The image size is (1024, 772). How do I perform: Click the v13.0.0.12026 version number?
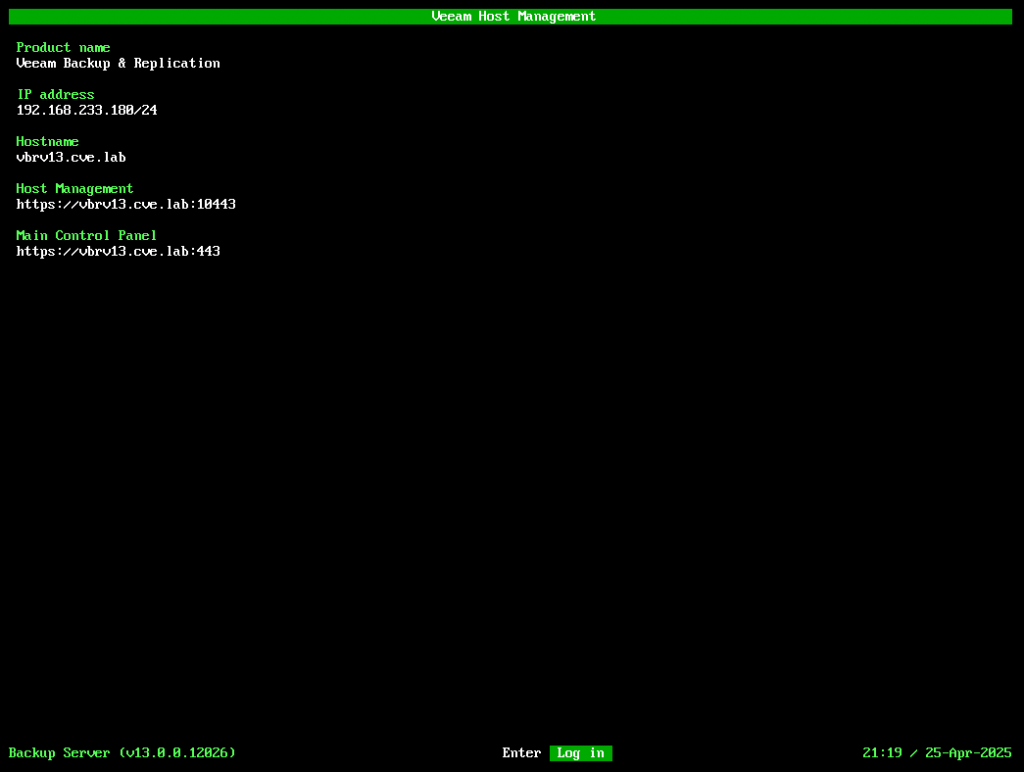(x=177, y=753)
